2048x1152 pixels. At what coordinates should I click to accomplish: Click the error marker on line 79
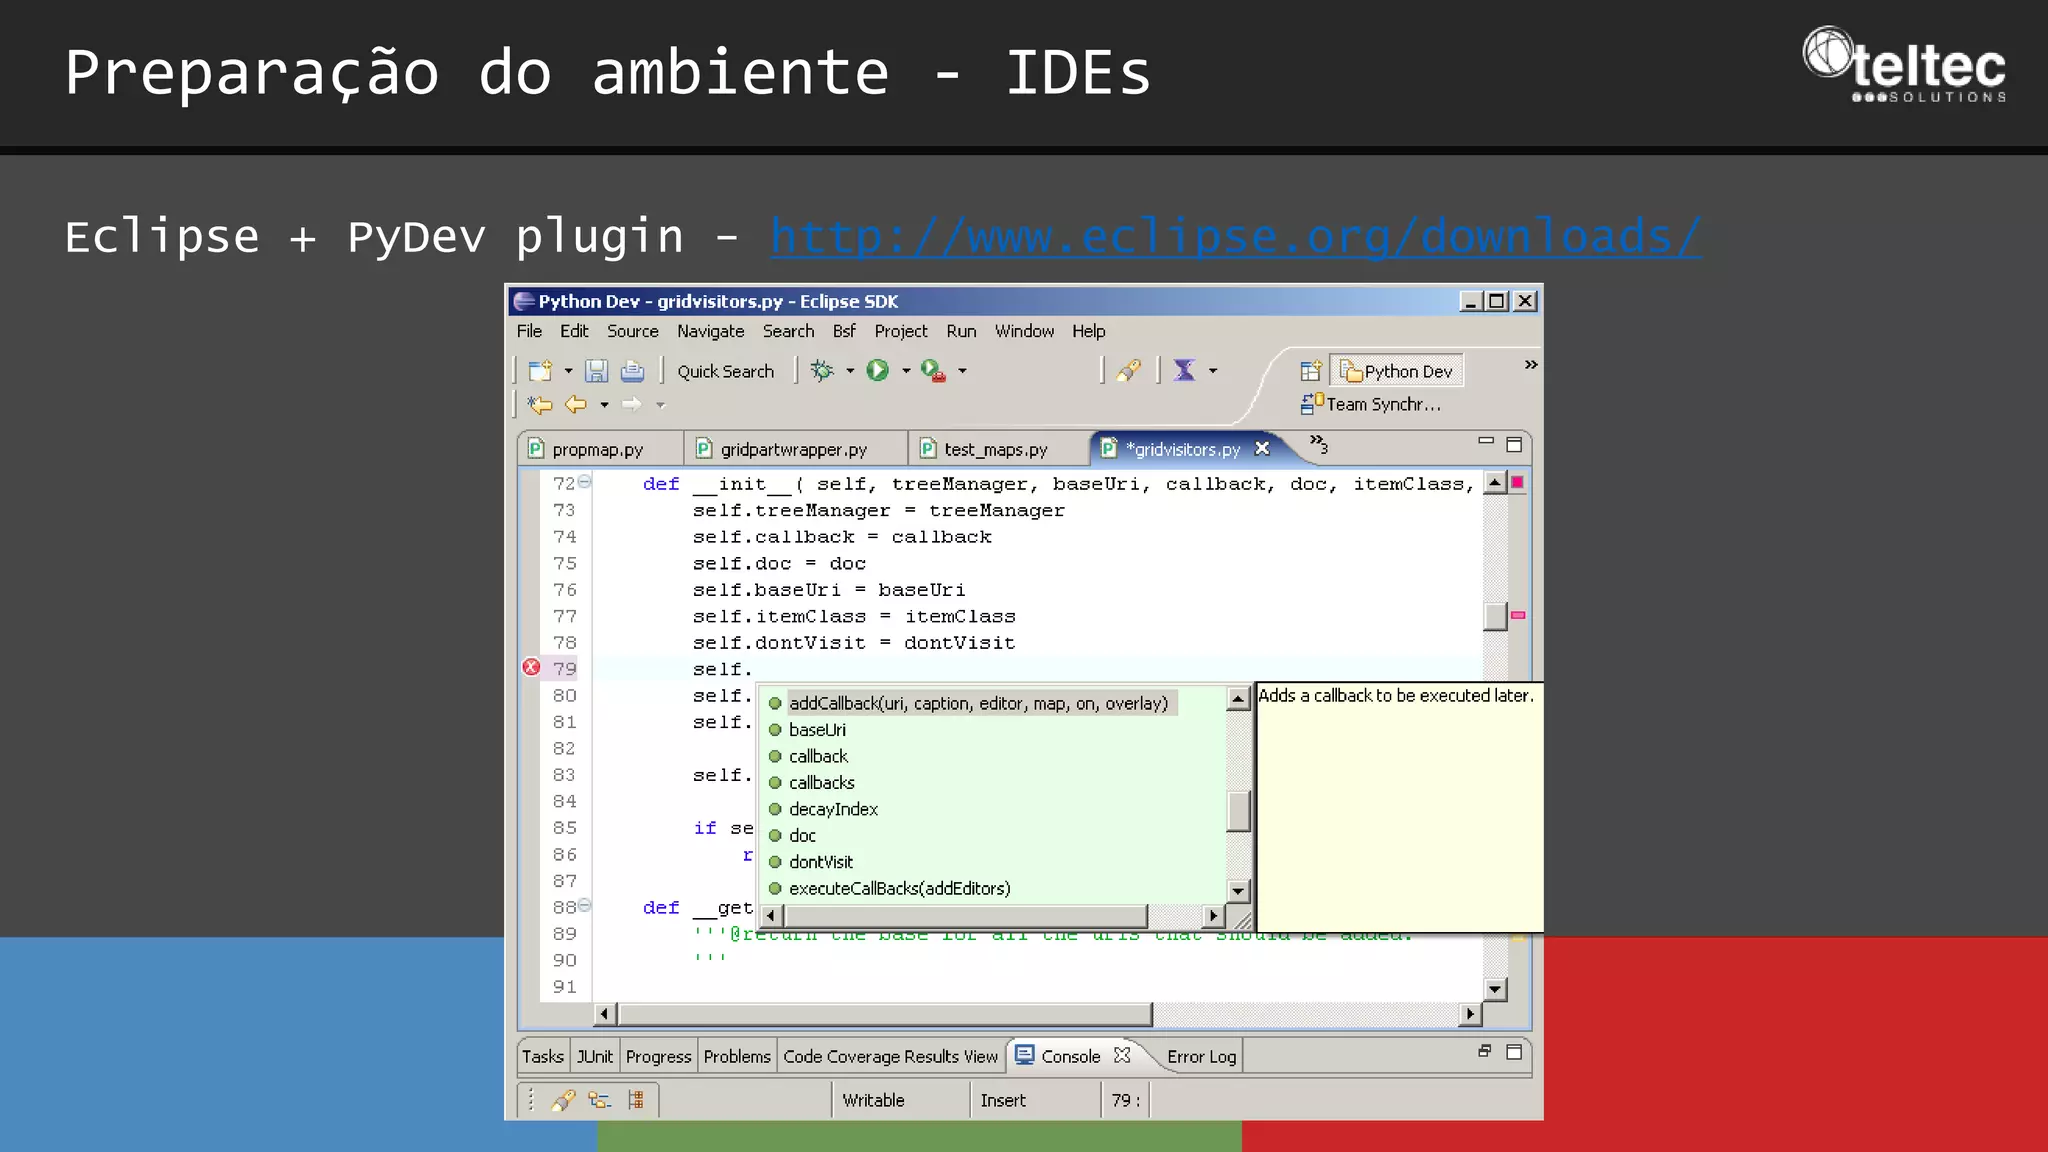point(532,667)
